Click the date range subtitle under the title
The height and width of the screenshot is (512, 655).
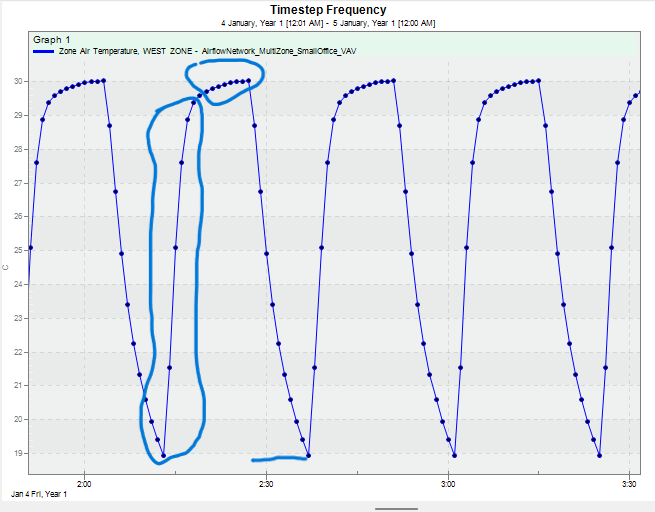pyautogui.click(x=328, y=23)
